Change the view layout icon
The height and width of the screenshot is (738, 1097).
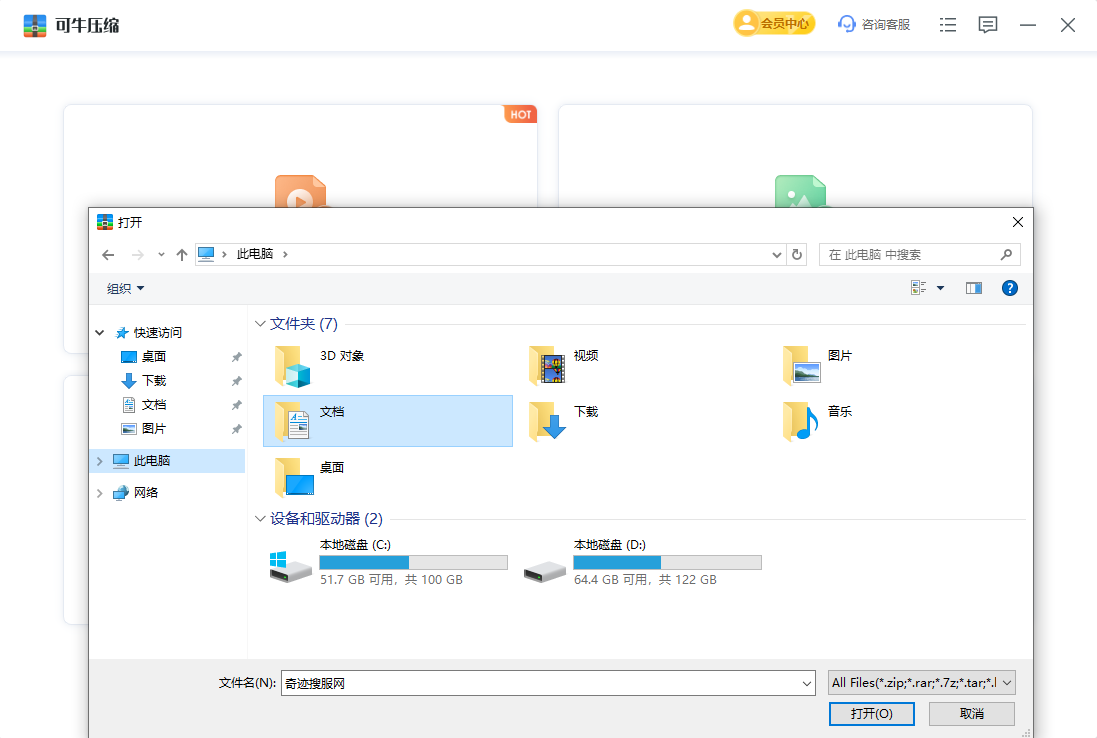coord(918,288)
